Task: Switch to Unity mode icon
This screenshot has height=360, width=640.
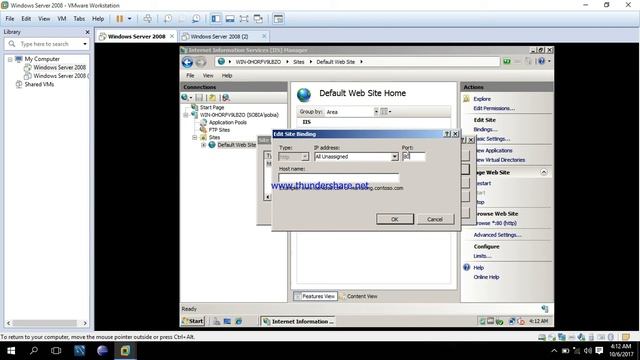Action: tap(258, 19)
